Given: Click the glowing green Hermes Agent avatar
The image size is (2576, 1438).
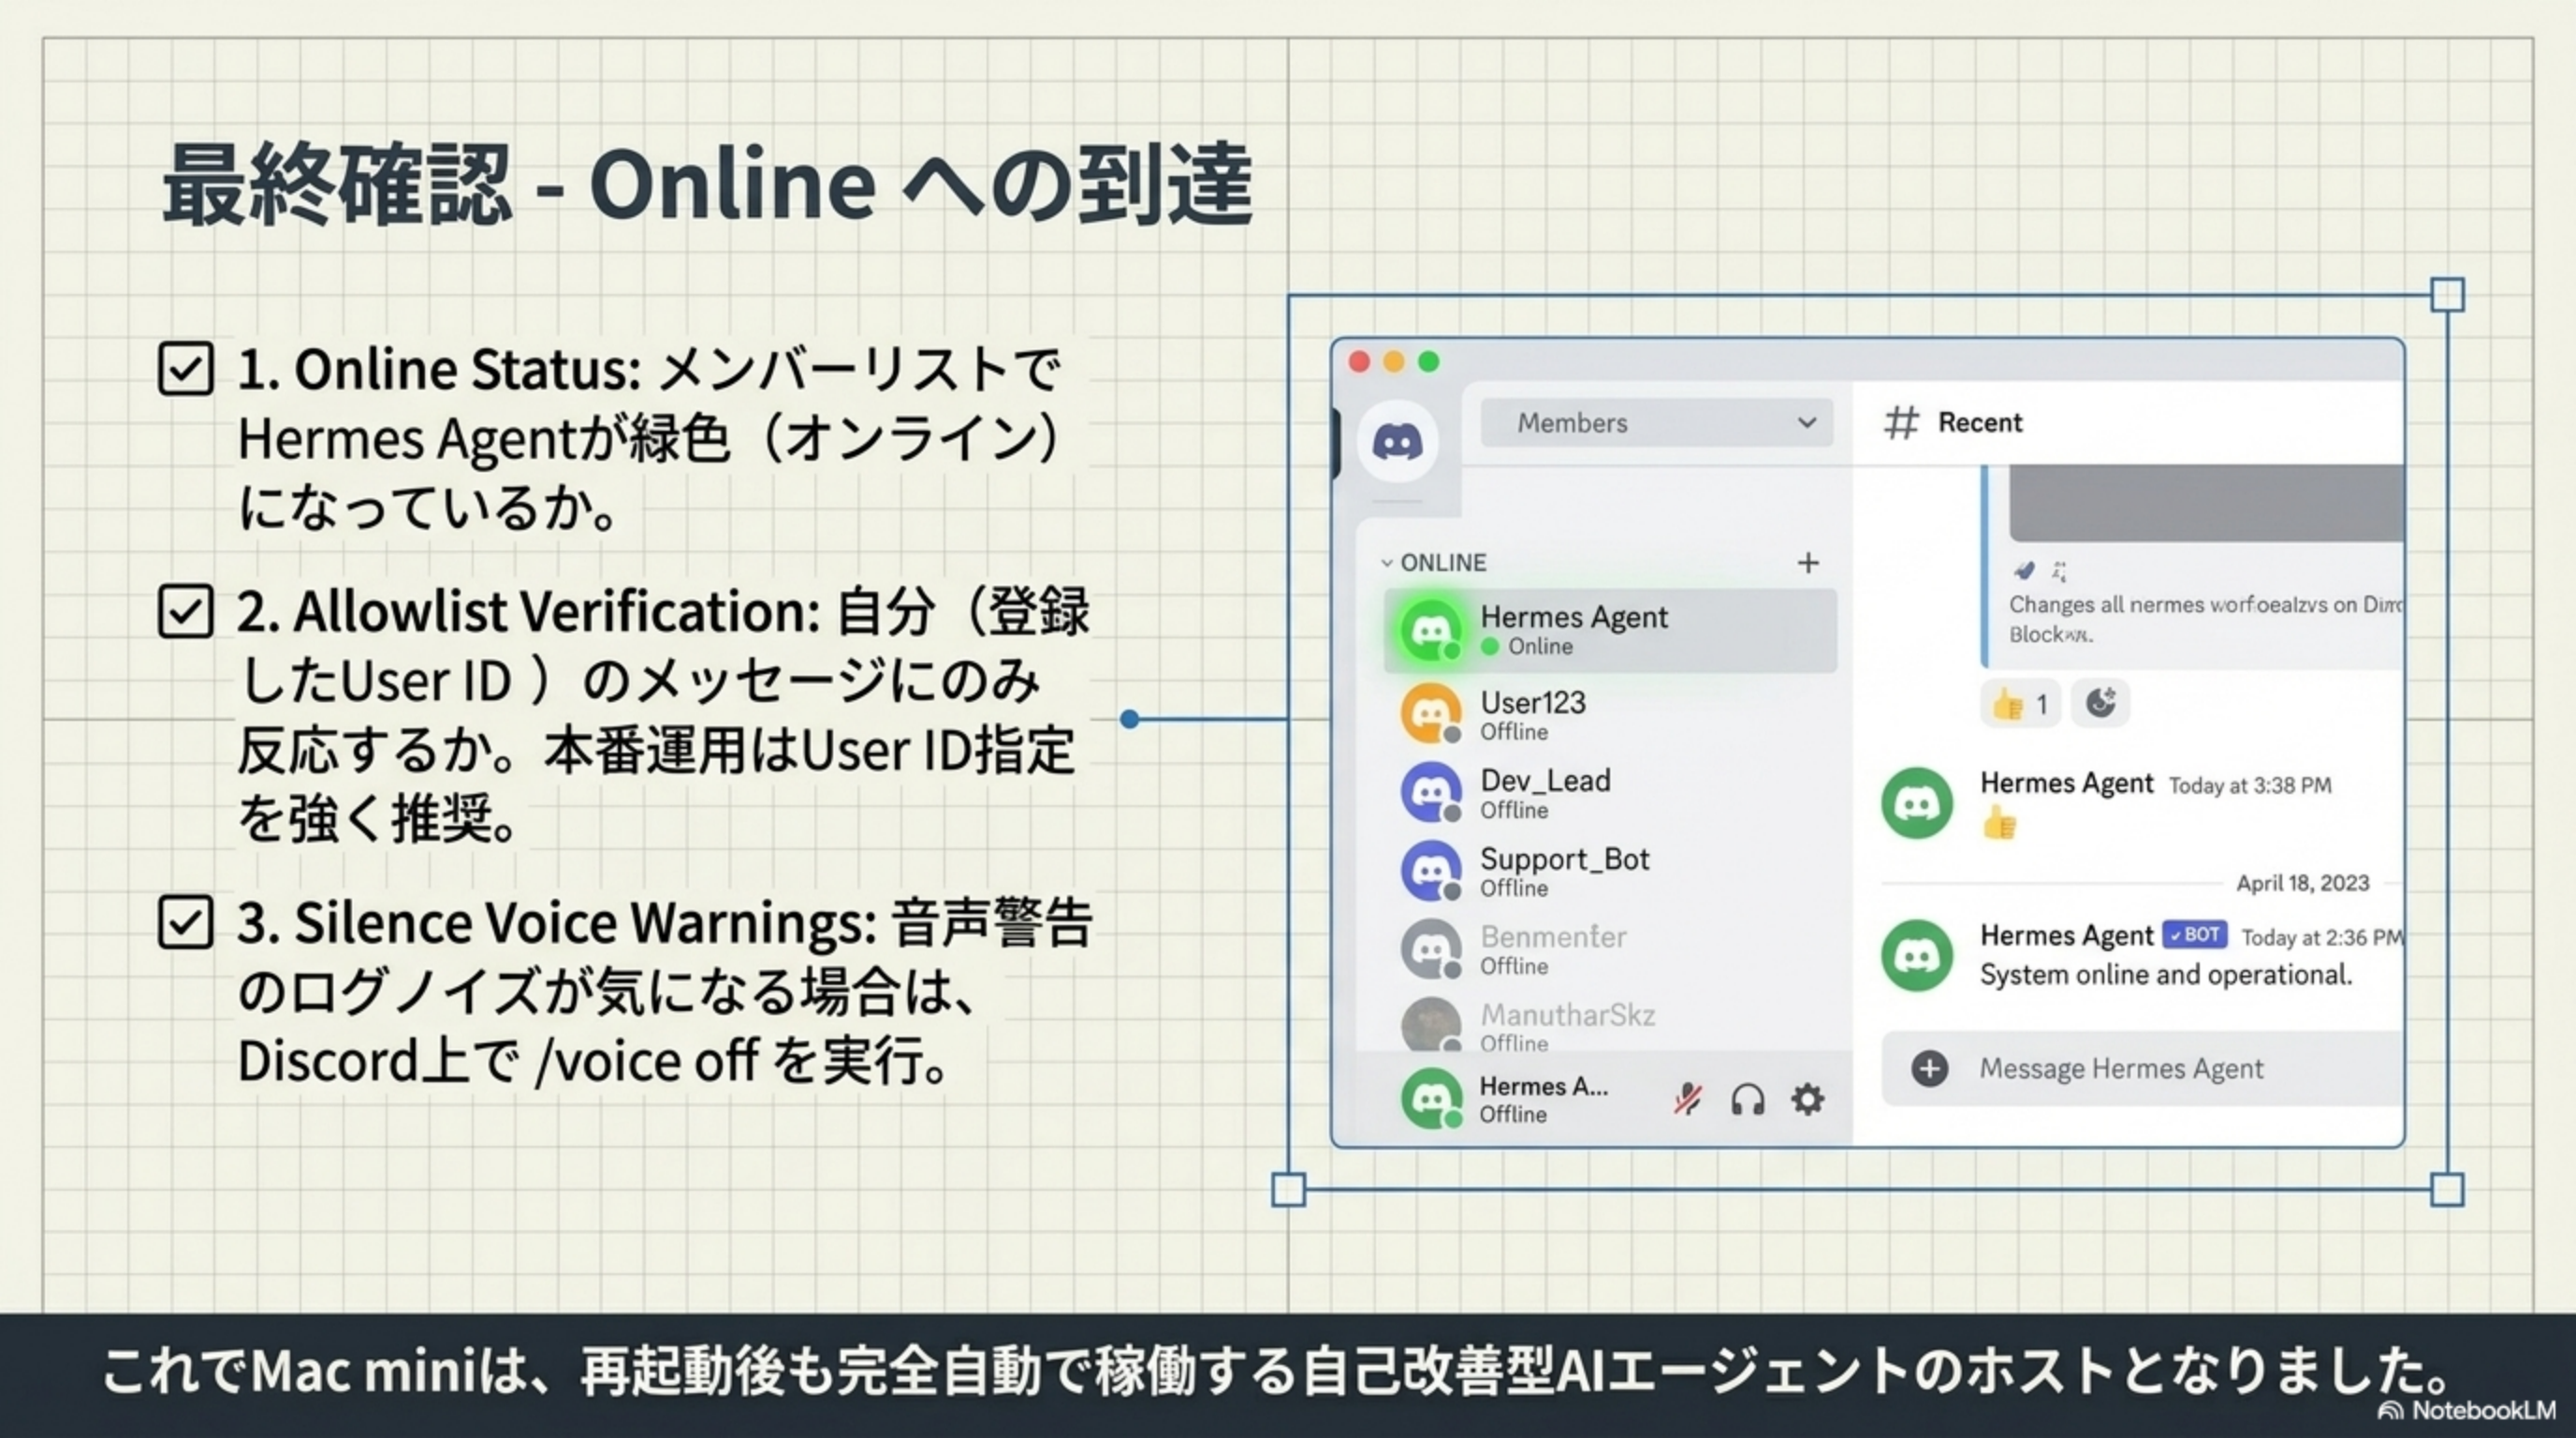Looking at the screenshot, I should pos(1431,630).
